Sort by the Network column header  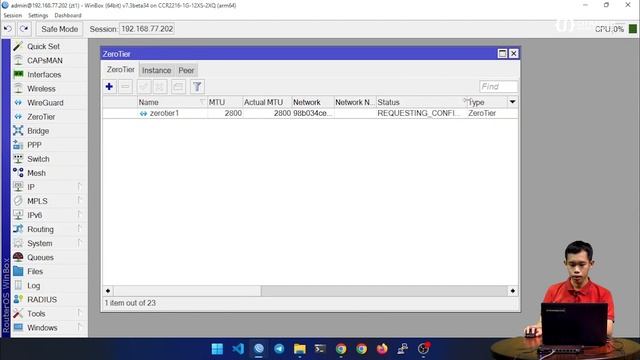pos(313,102)
